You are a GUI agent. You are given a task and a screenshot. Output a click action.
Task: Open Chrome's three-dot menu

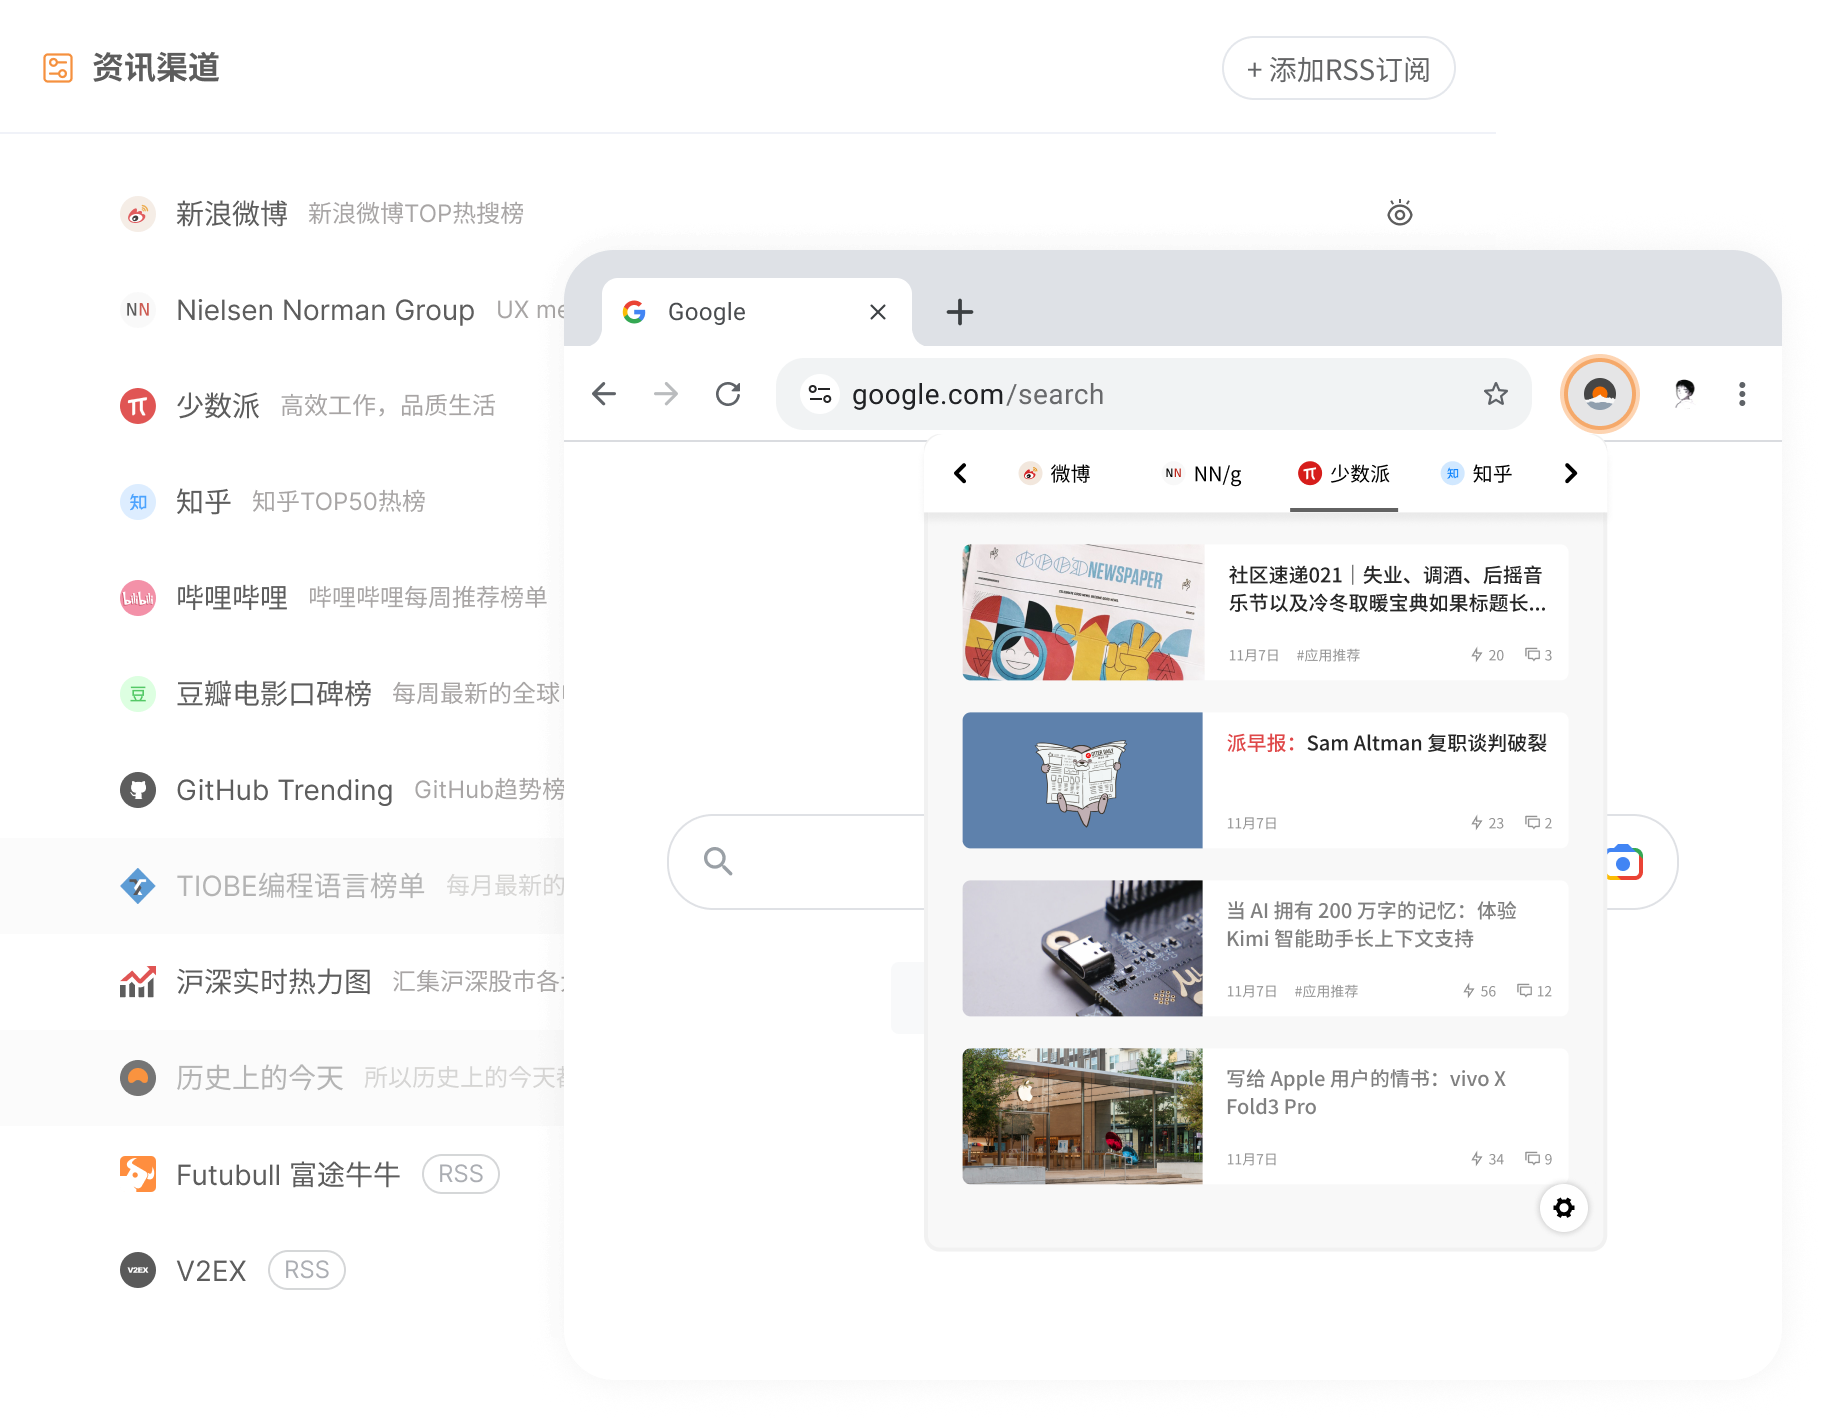coord(1742,393)
